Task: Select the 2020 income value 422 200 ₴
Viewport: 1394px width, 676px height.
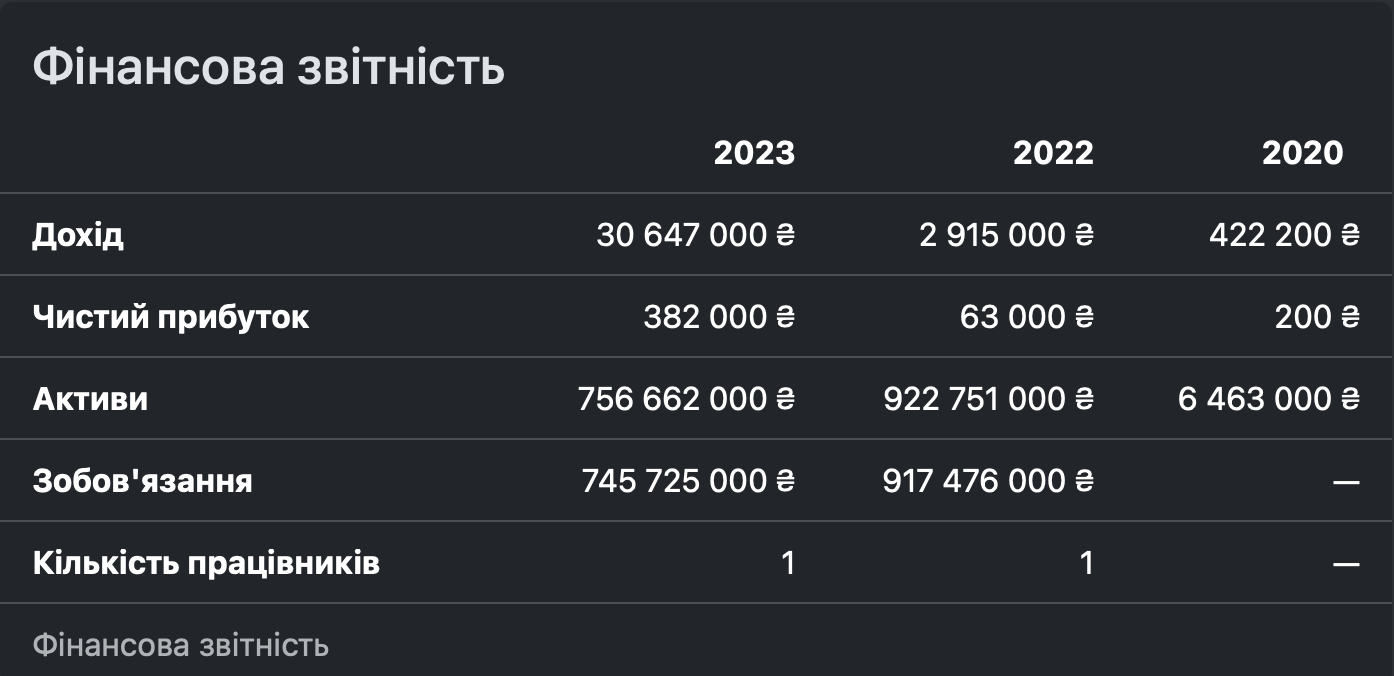Action: (x=1284, y=235)
